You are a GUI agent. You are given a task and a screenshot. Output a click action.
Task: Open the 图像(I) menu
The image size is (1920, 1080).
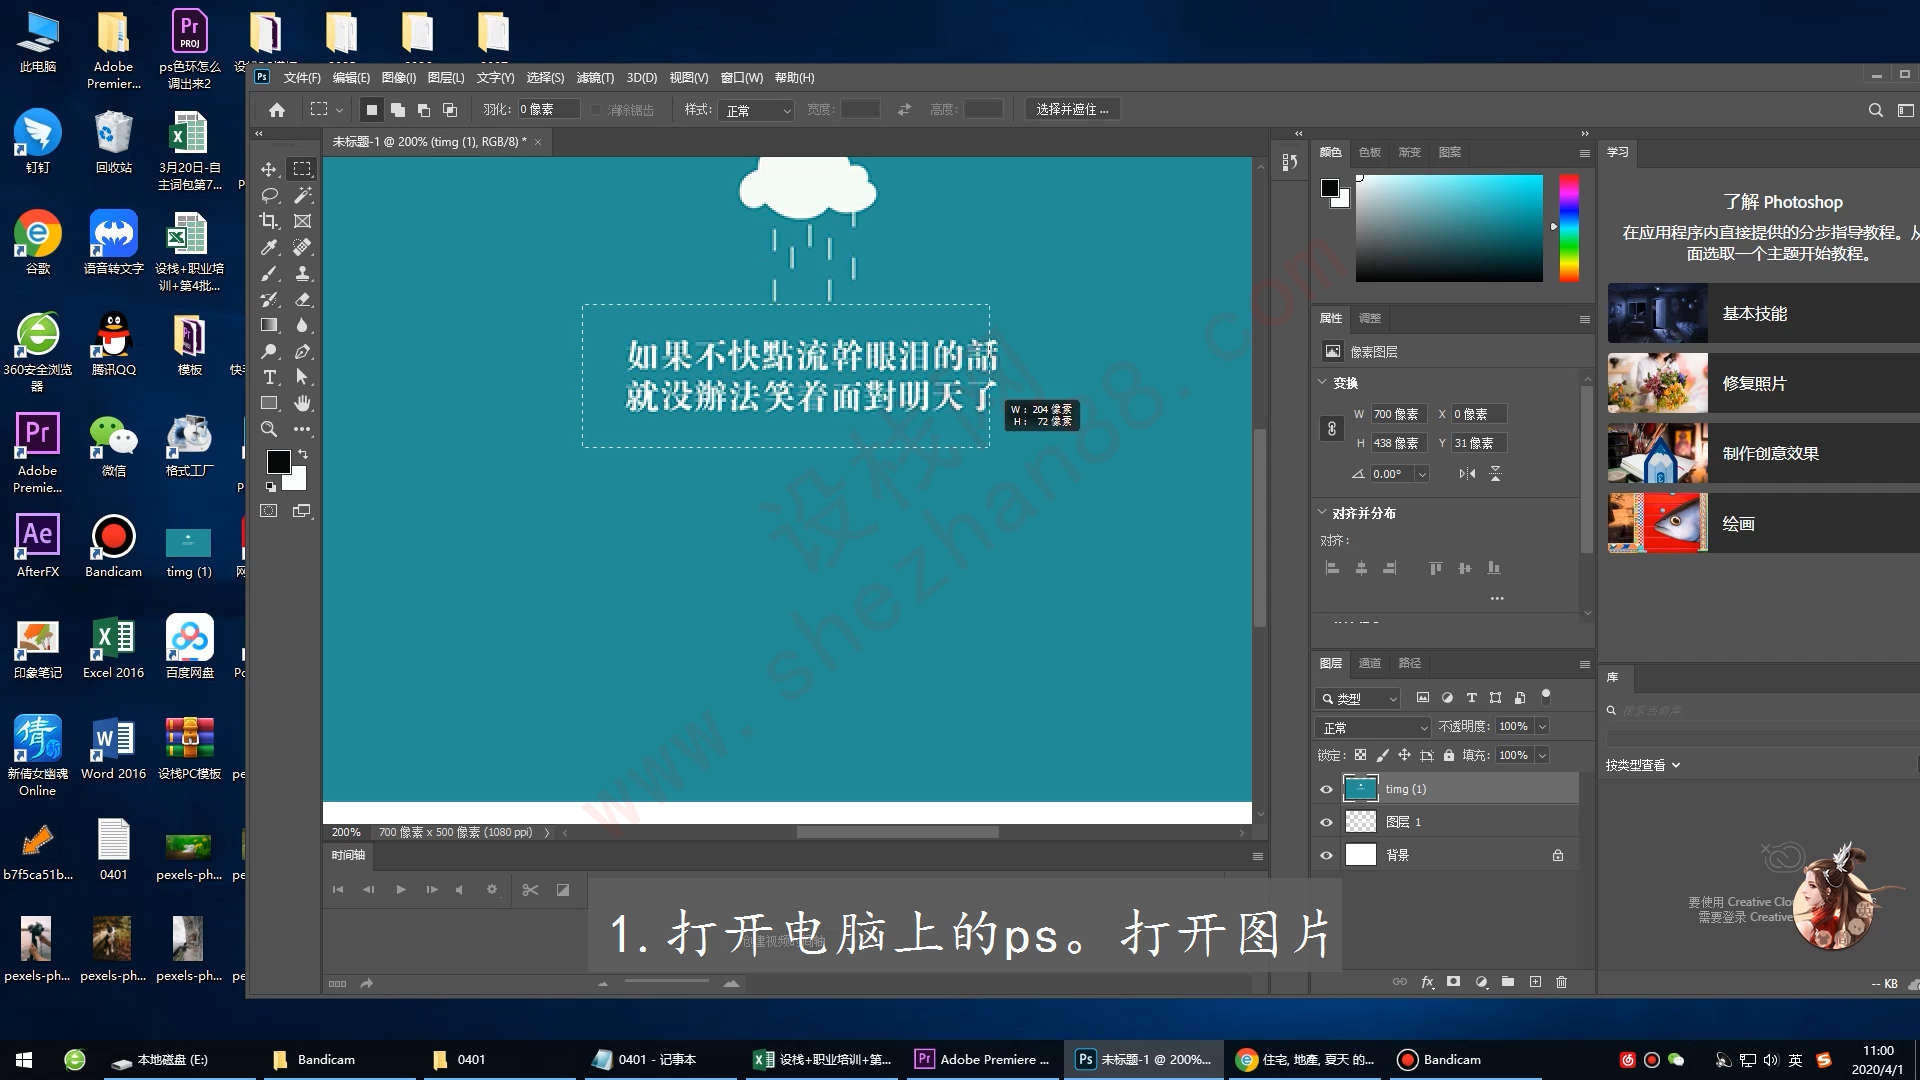tap(398, 77)
